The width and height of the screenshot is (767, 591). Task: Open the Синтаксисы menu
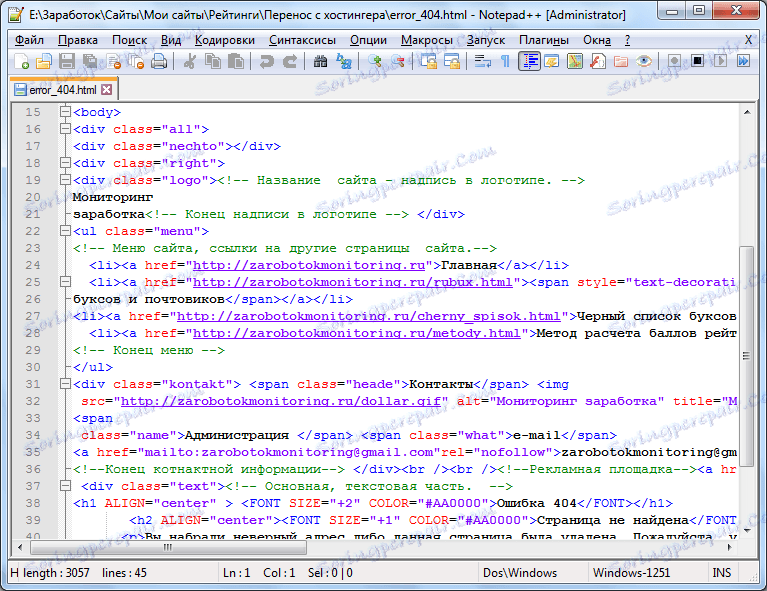(302, 40)
